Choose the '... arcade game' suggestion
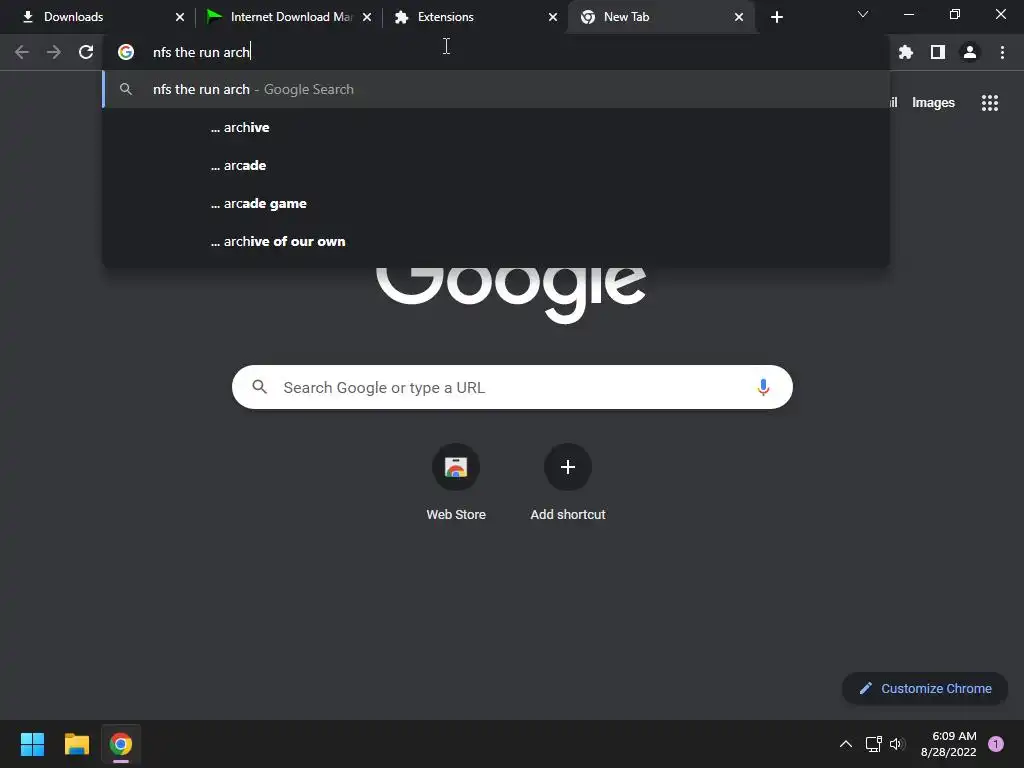 496,203
